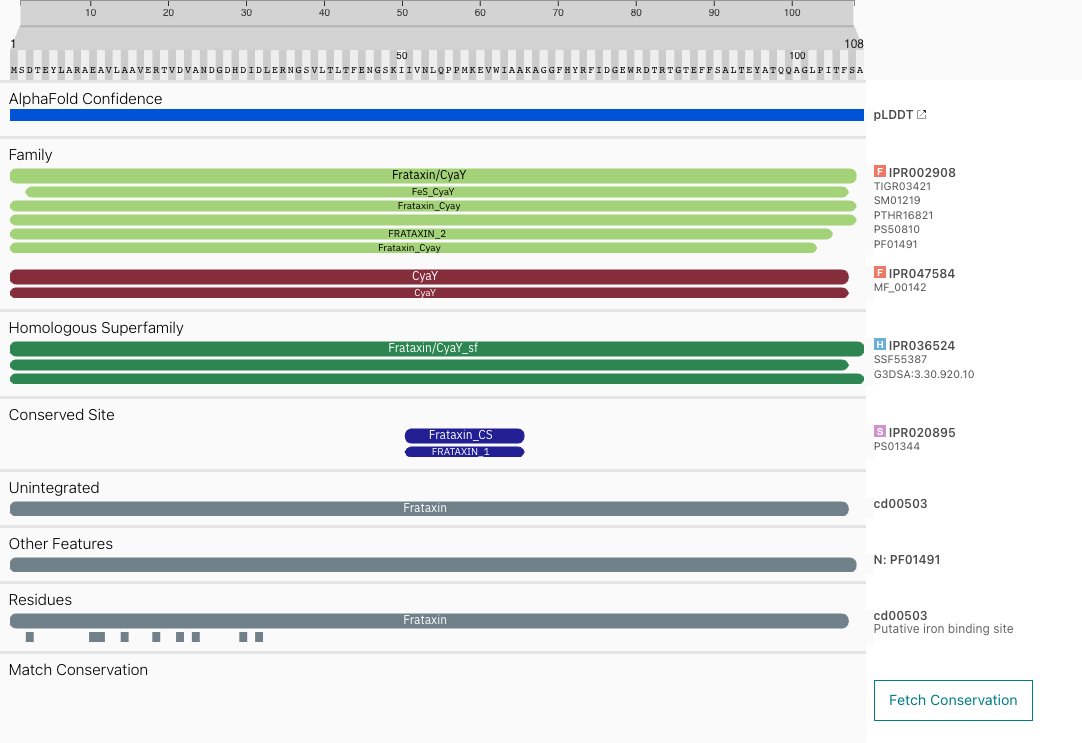Select the Frataxin/CyaY family match bar
The height and width of the screenshot is (743, 1082).
433,175
